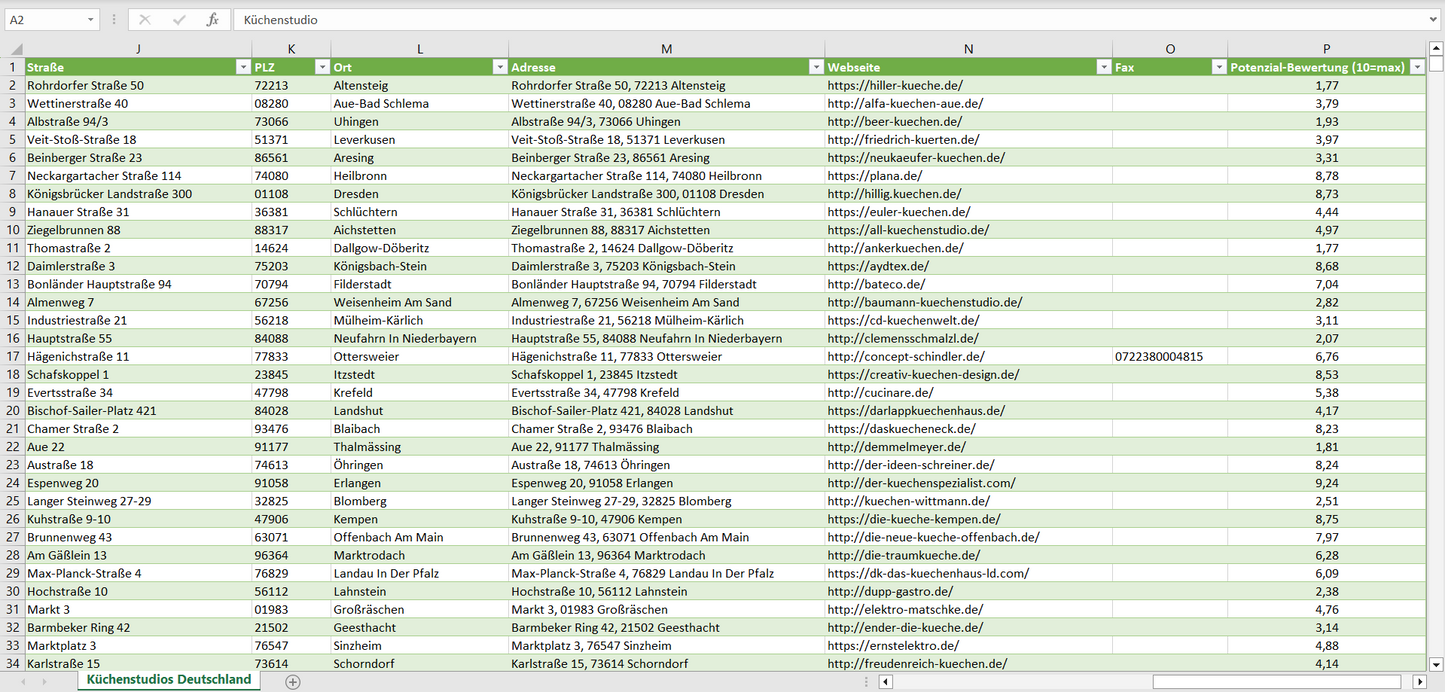Click the horizontal scrollbar thumb
This screenshot has height=692, width=1445.
(1278, 682)
